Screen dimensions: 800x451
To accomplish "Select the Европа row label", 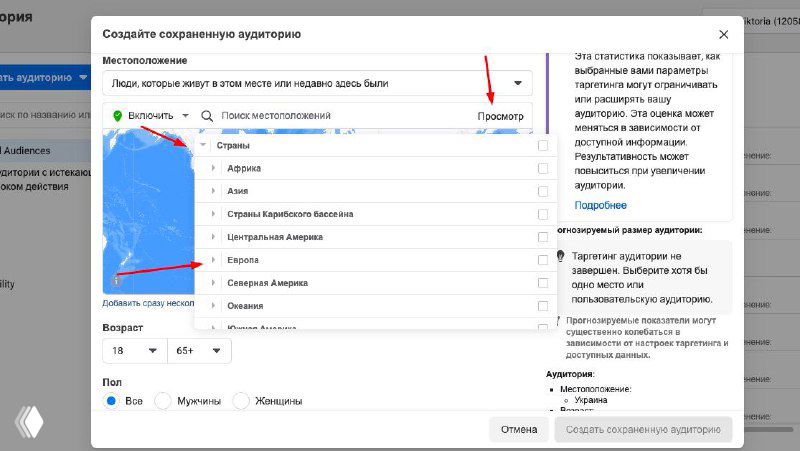I will 243,260.
